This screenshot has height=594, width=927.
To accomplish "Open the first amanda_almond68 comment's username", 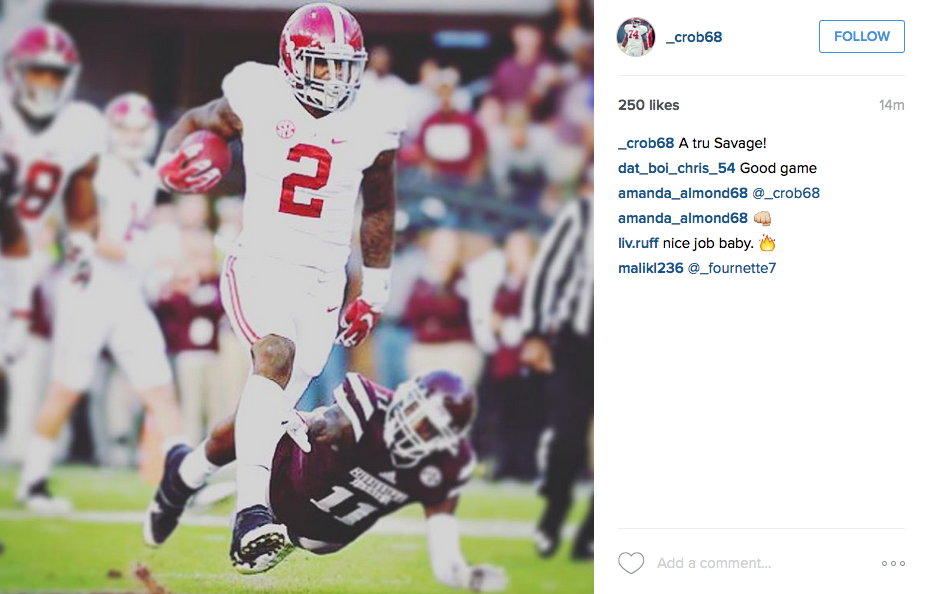I will (x=683, y=193).
